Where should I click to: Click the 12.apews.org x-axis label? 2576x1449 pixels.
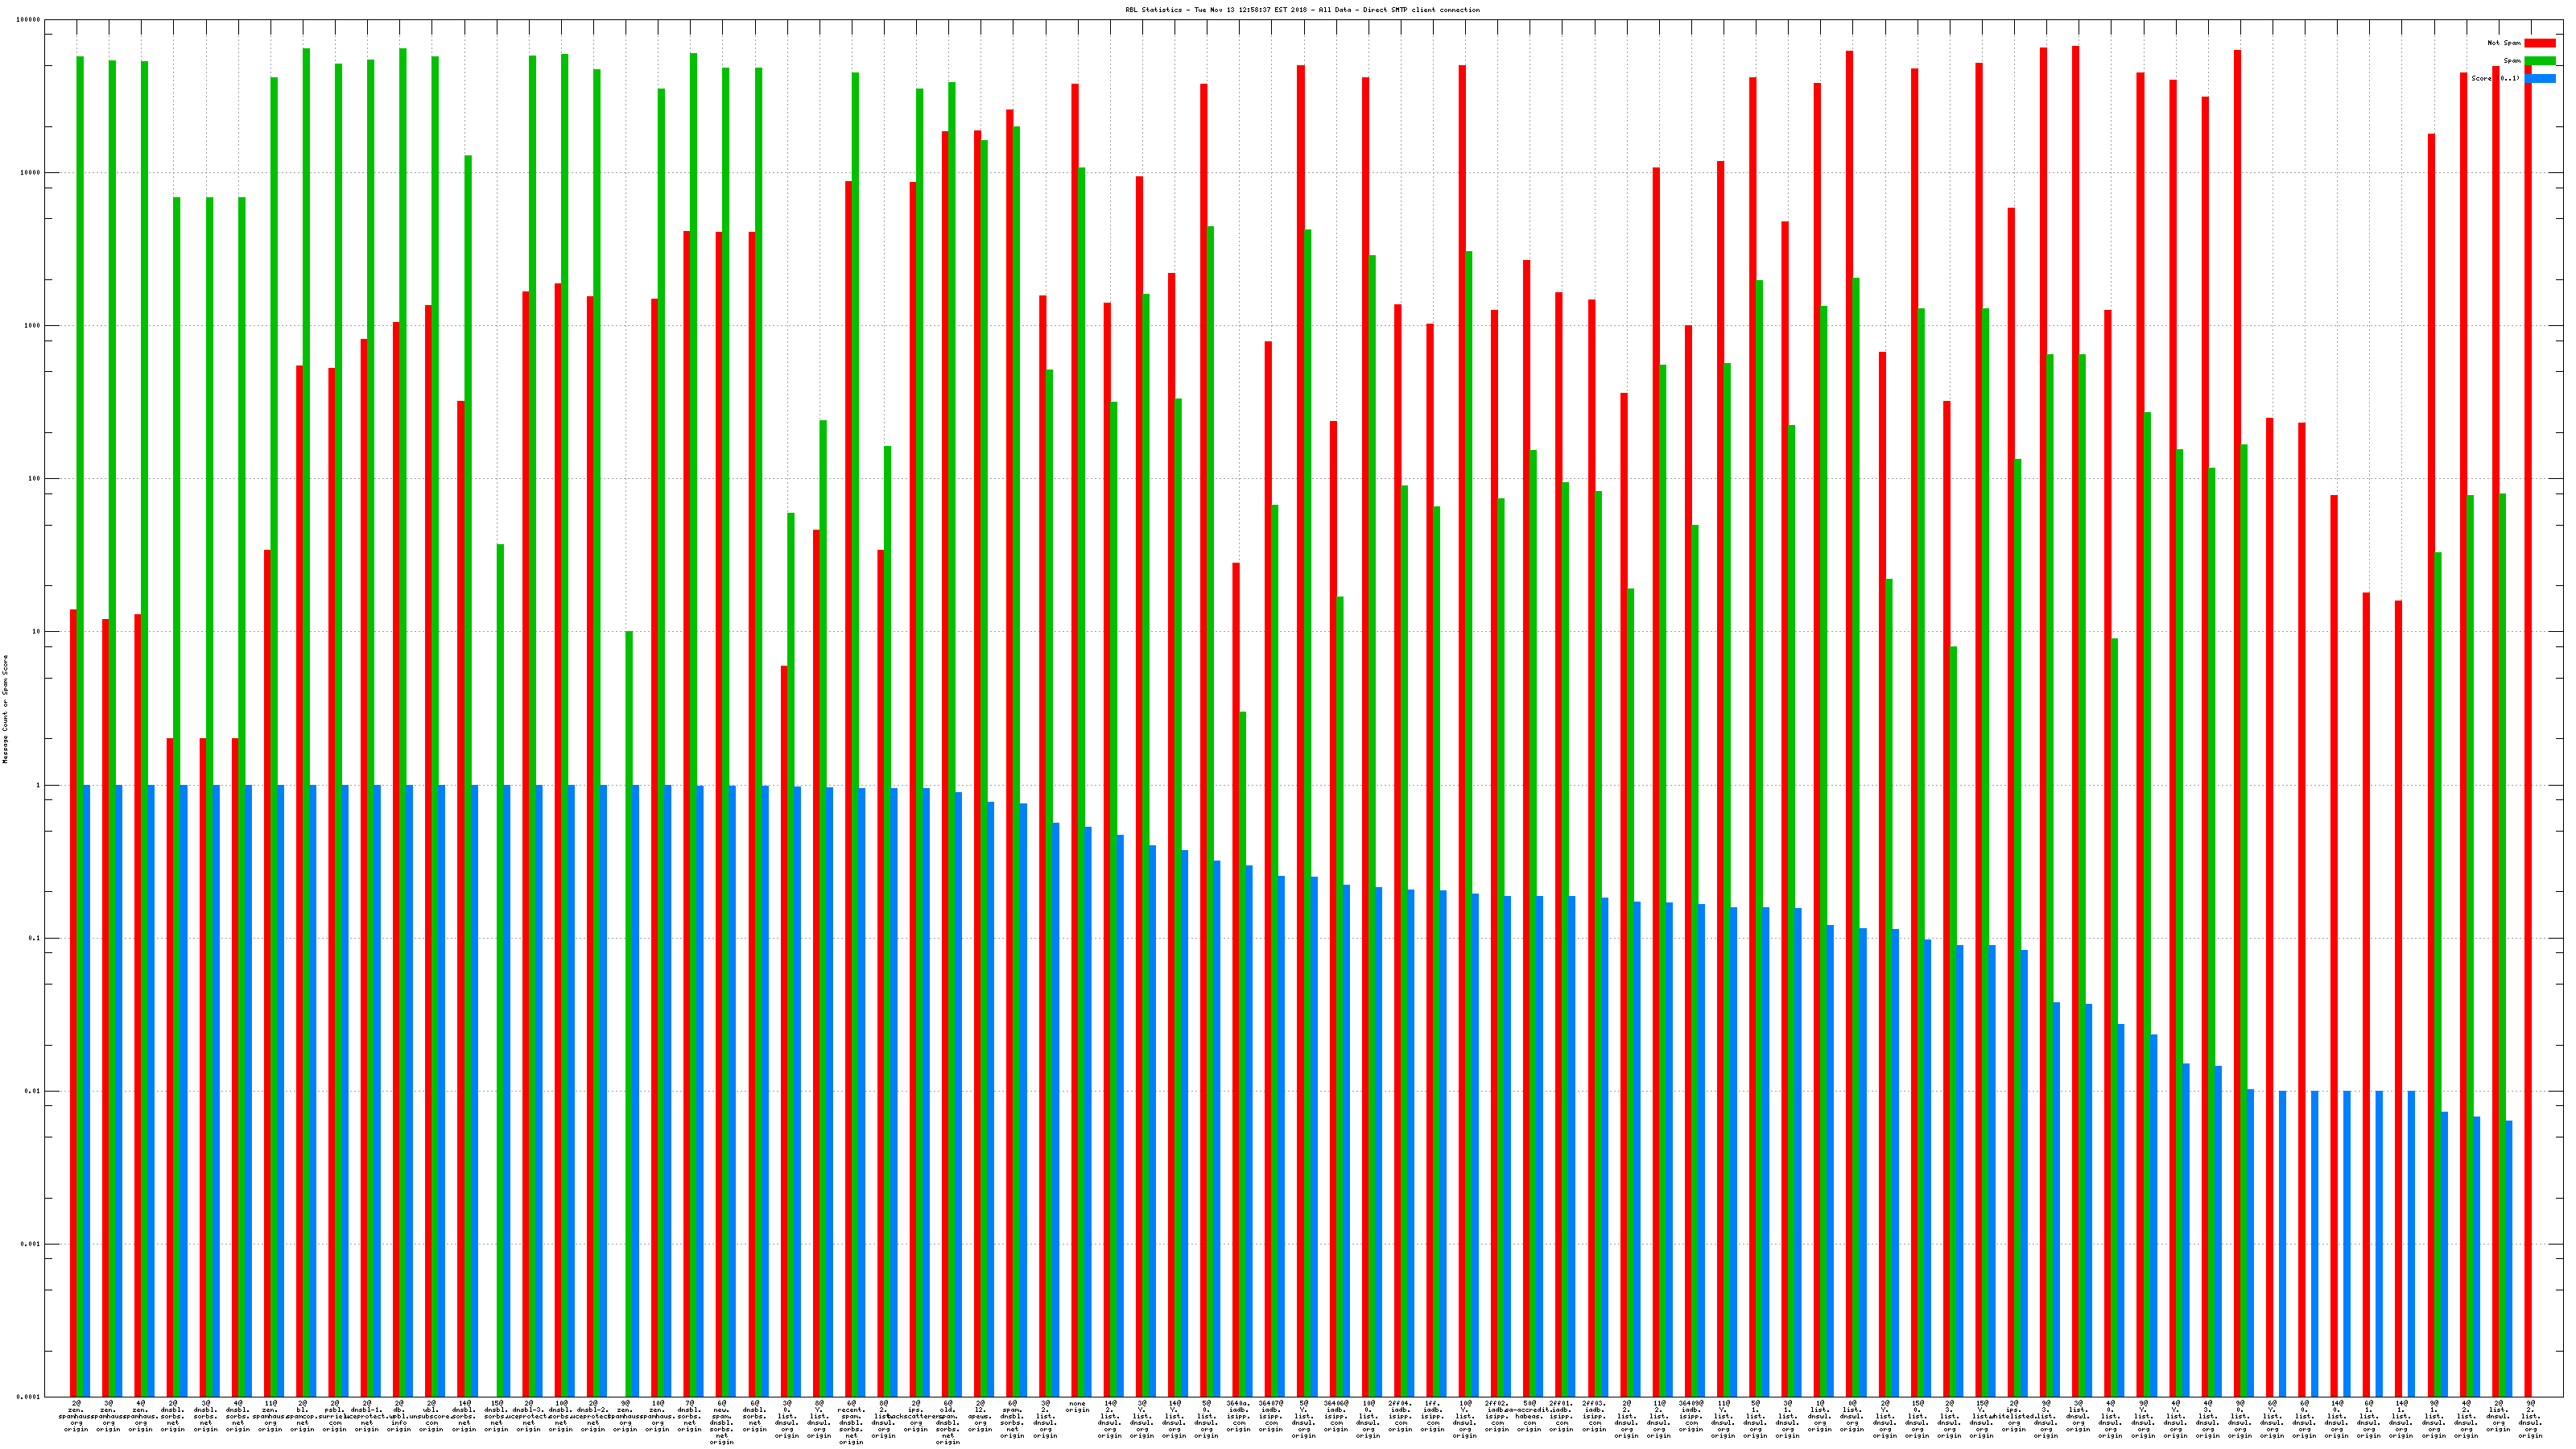pyautogui.click(x=980, y=1416)
